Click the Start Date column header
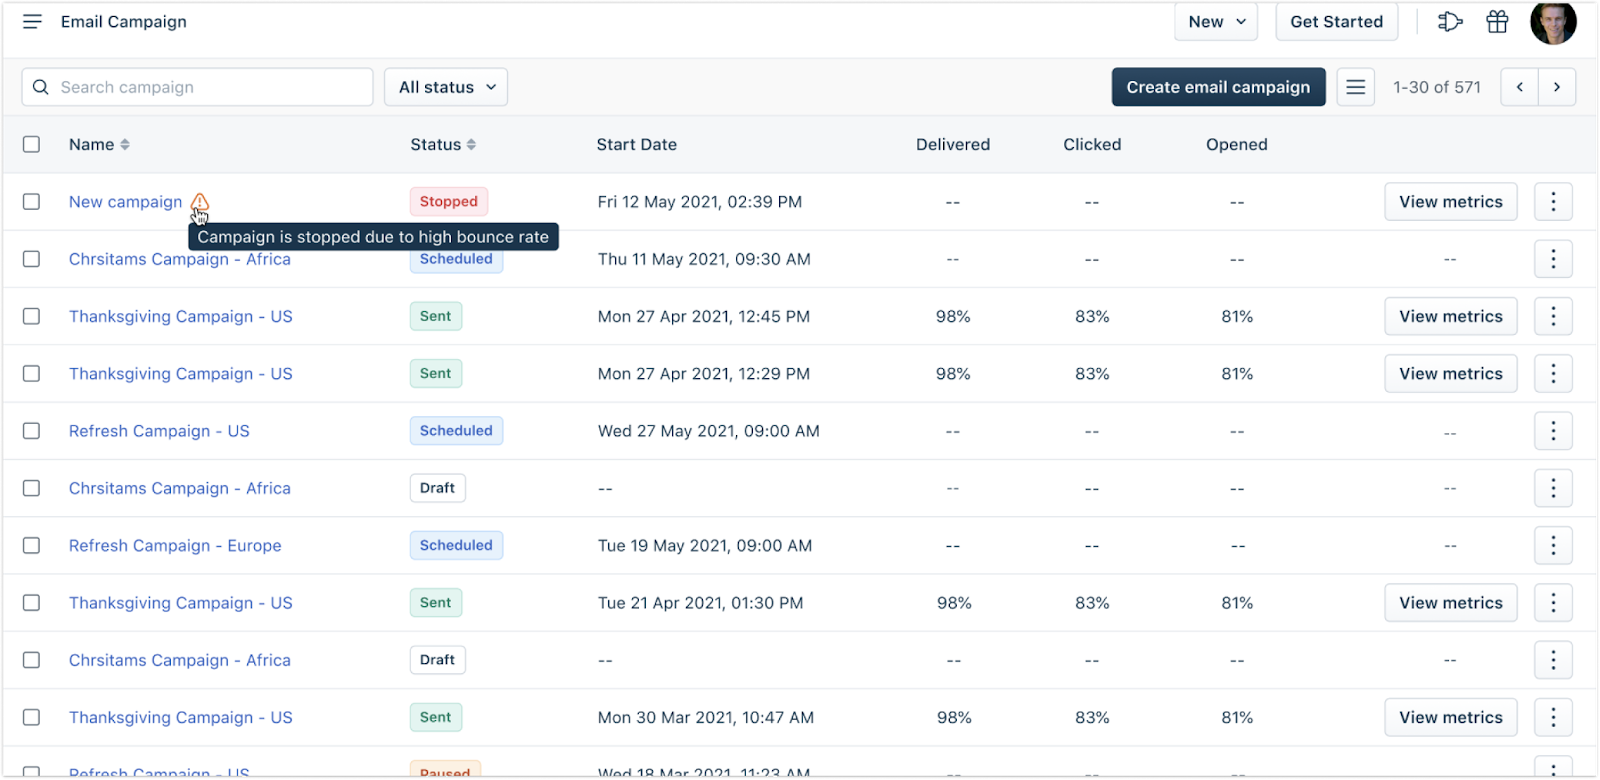The height and width of the screenshot is (780, 1600). pos(637,145)
